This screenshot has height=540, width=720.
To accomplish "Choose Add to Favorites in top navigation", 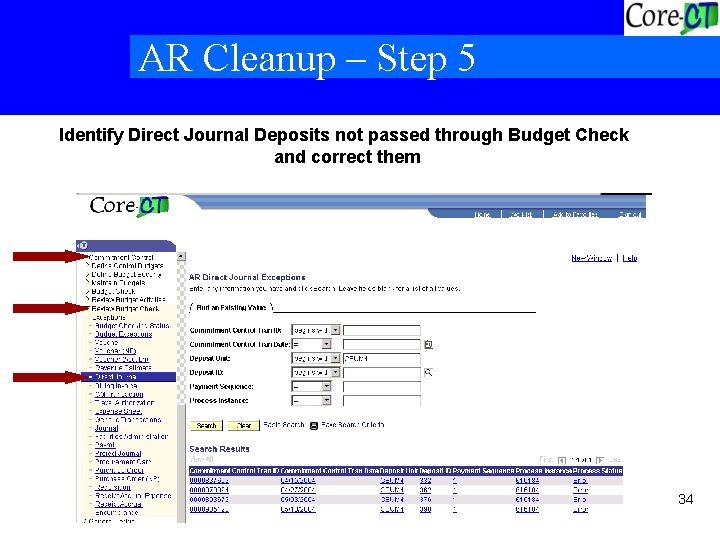I will 575,214.
